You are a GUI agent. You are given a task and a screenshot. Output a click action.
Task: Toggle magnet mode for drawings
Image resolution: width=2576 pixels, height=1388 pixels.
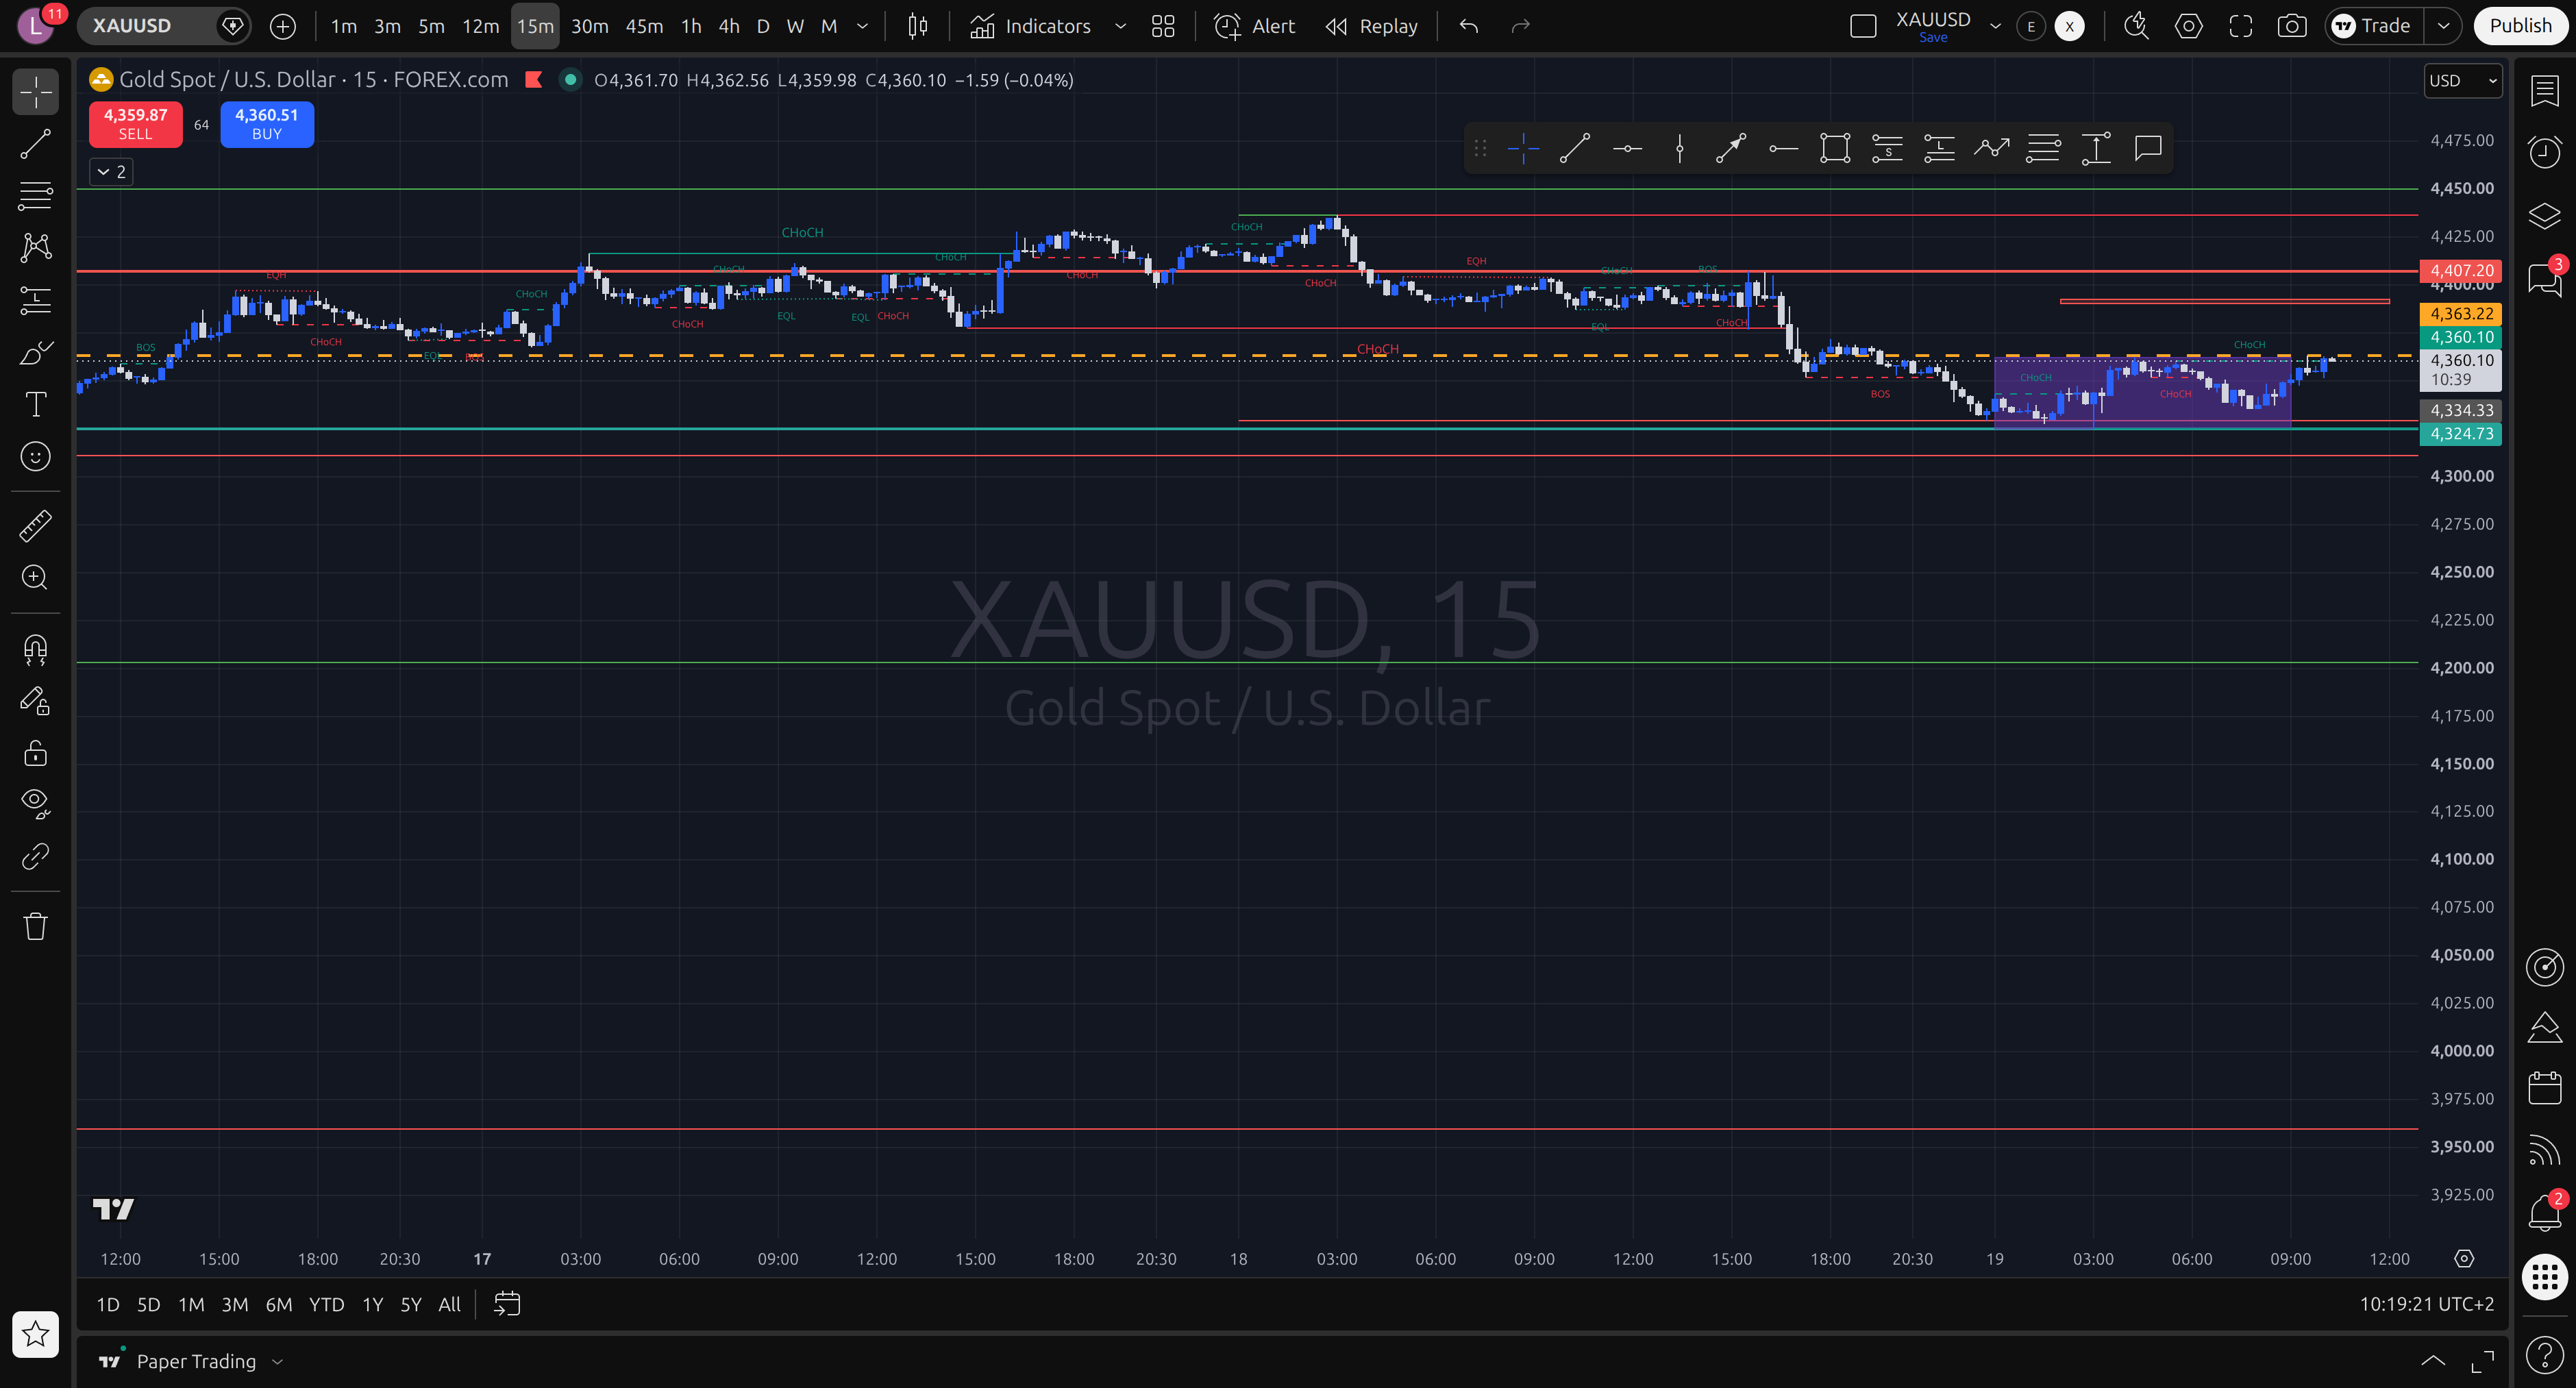click(x=36, y=650)
